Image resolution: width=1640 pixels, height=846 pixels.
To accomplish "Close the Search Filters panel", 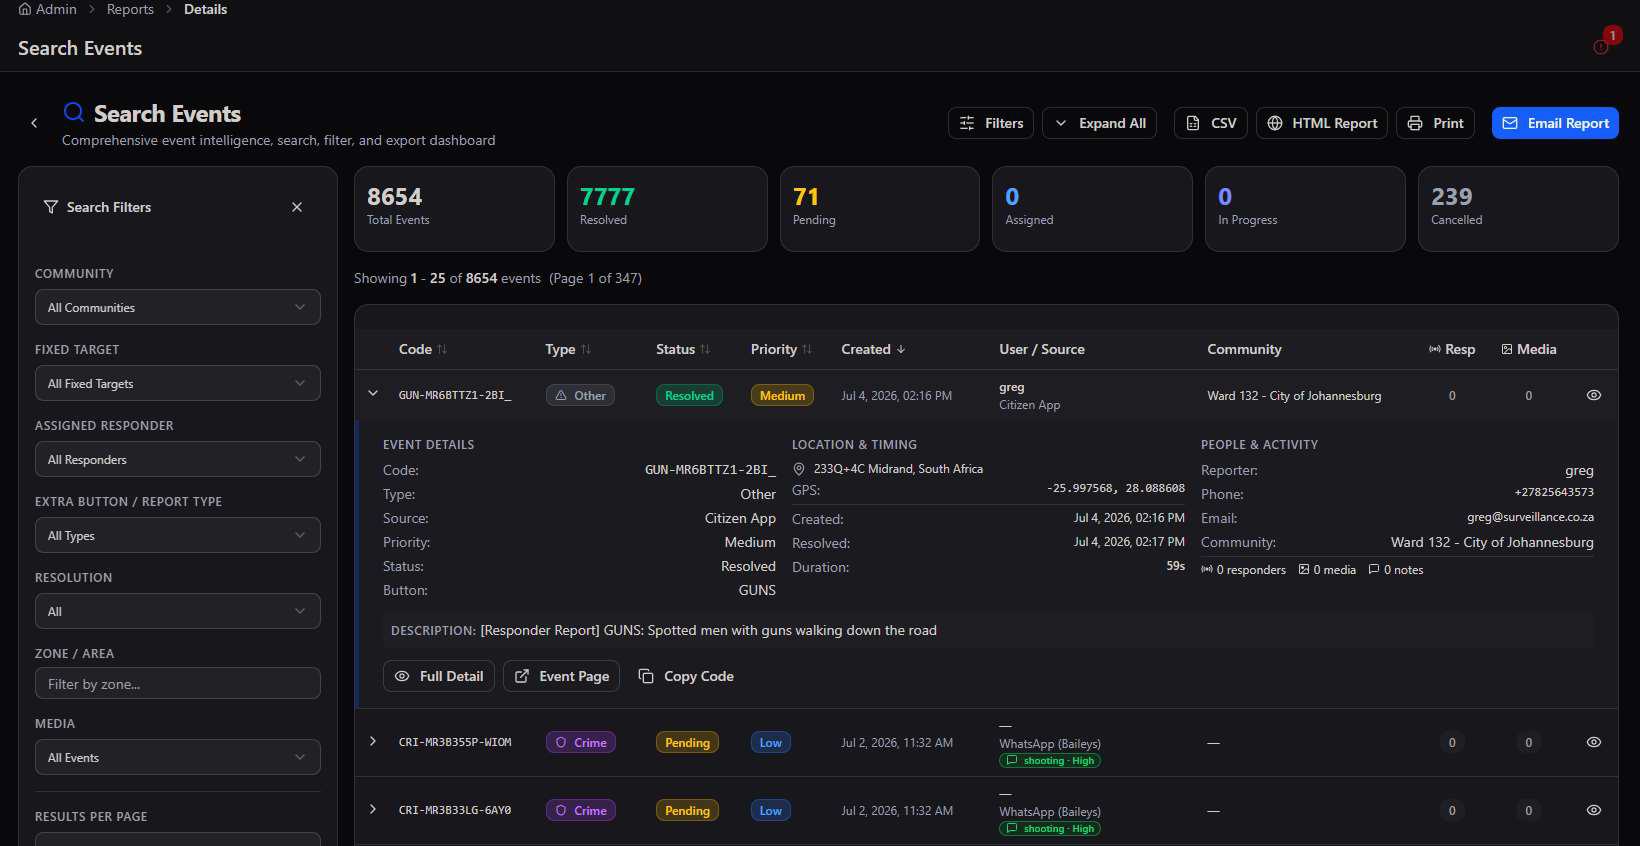I will [x=297, y=207].
